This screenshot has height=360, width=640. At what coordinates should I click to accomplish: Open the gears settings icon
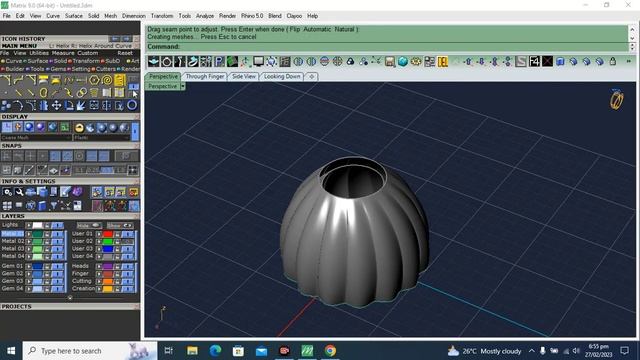pyautogui.click(x=7, y=192)
